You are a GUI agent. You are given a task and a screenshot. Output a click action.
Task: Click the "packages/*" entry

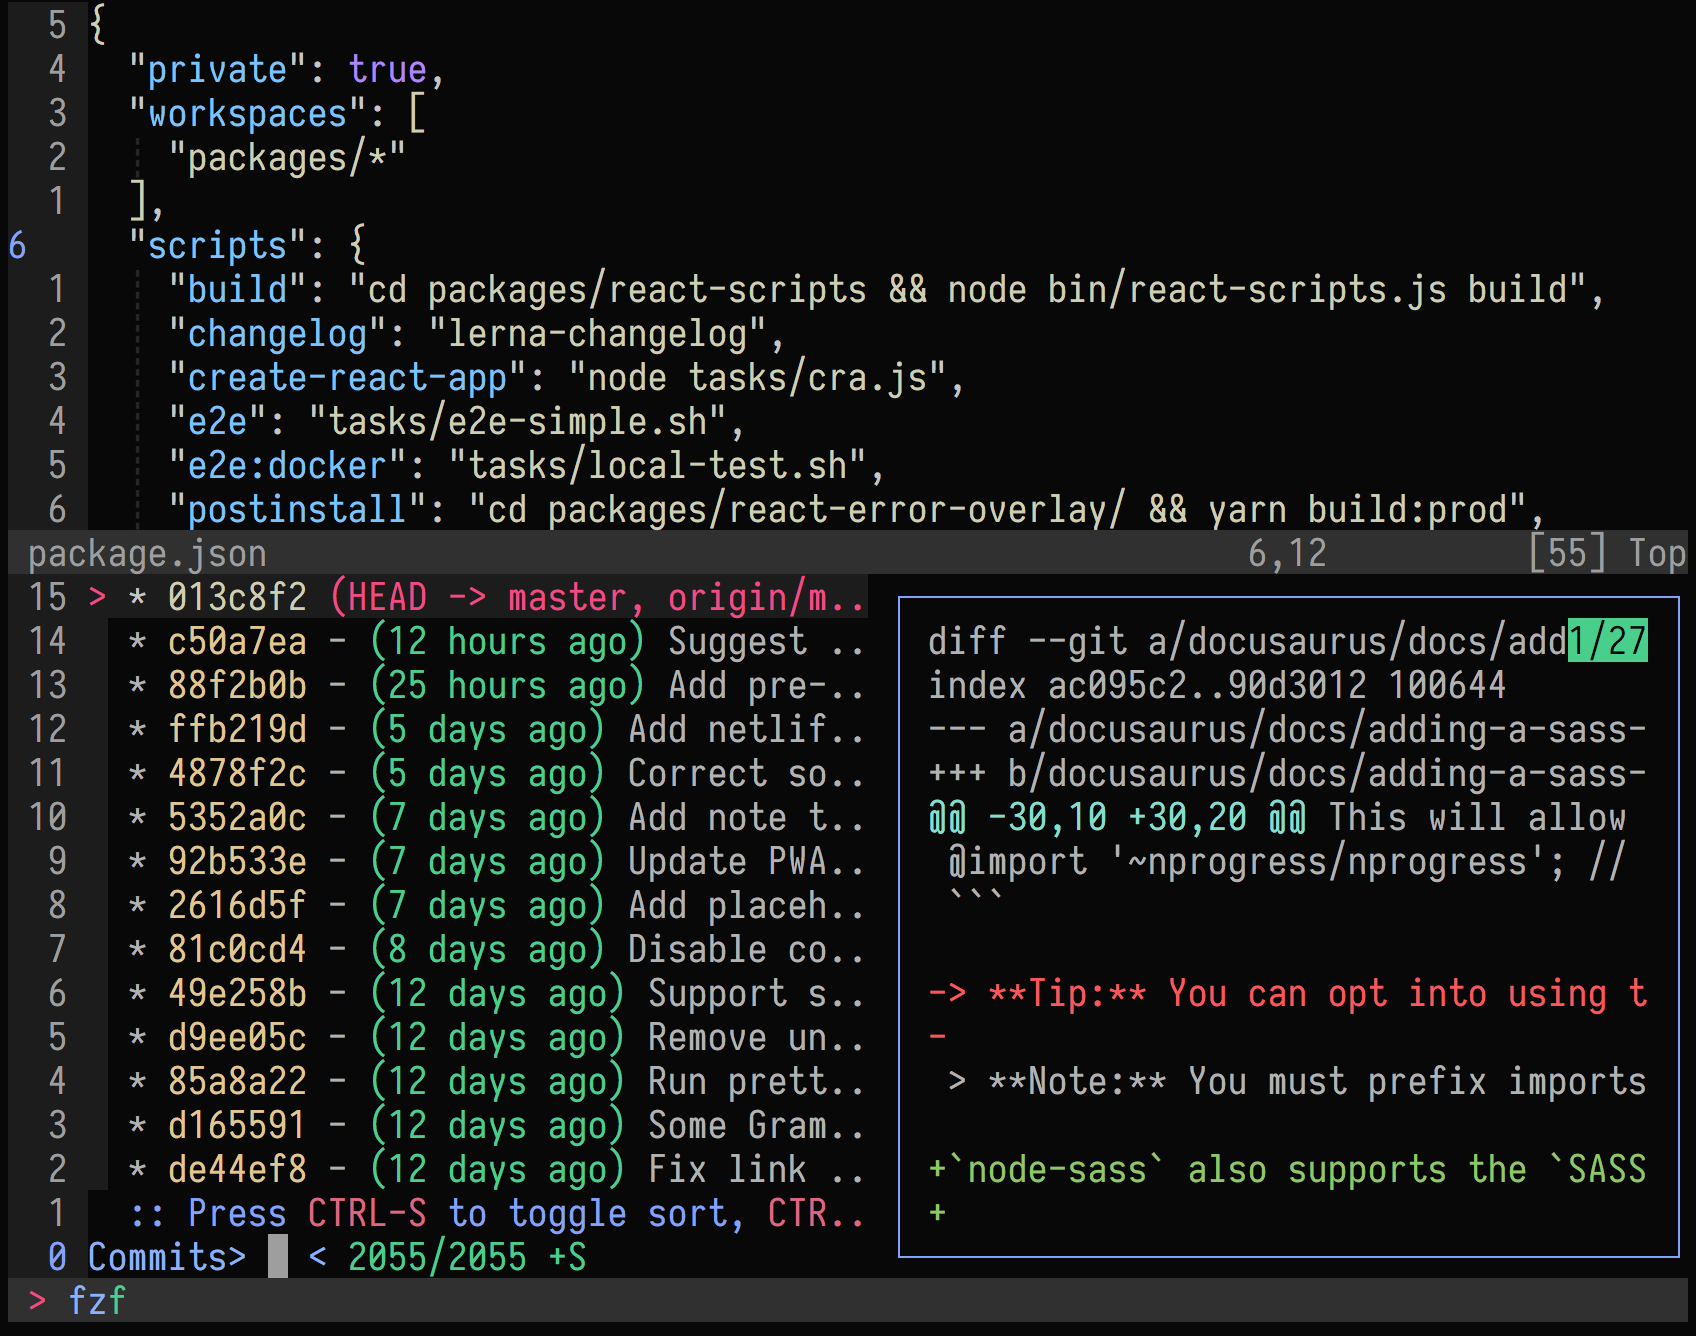coord(287,157)
